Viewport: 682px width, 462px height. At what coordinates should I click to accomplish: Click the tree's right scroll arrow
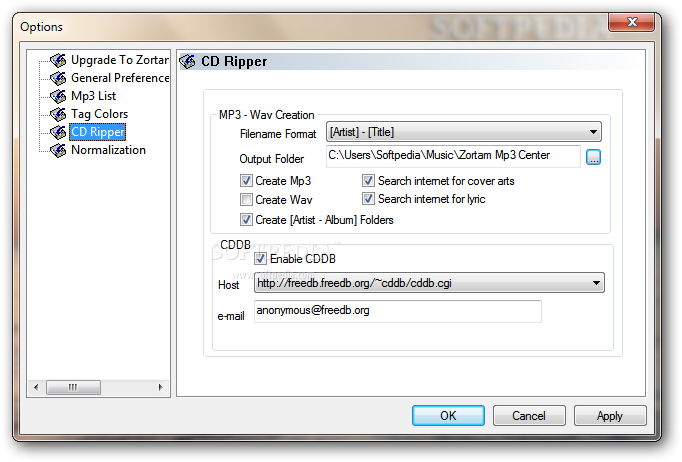160,387
